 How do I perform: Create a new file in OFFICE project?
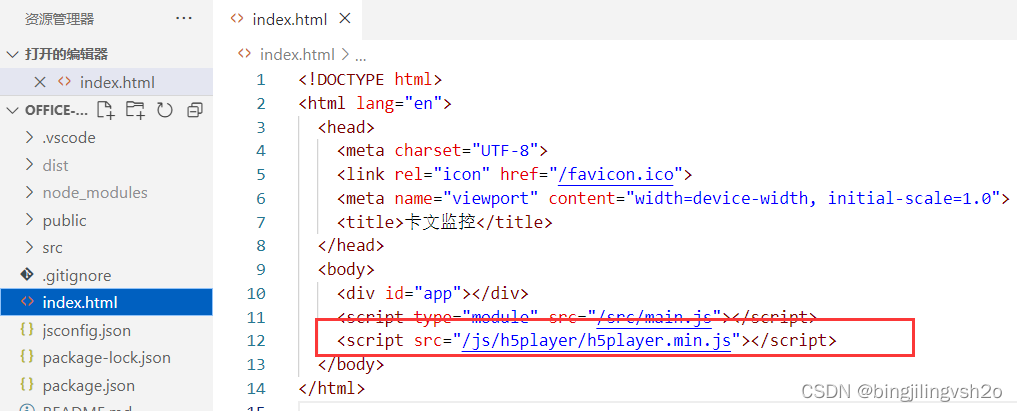[x=105, y=110]
